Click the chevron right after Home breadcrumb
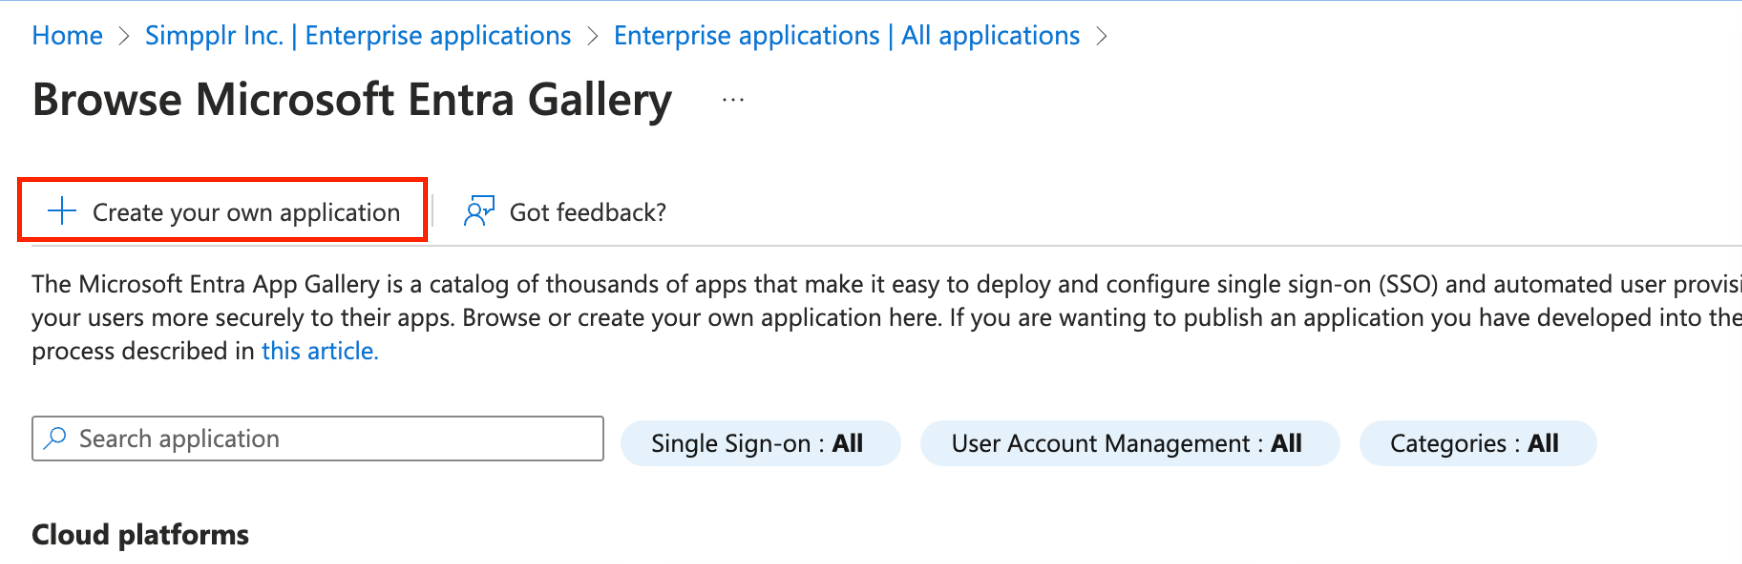Screen dimensions: 1742x564 124,36
